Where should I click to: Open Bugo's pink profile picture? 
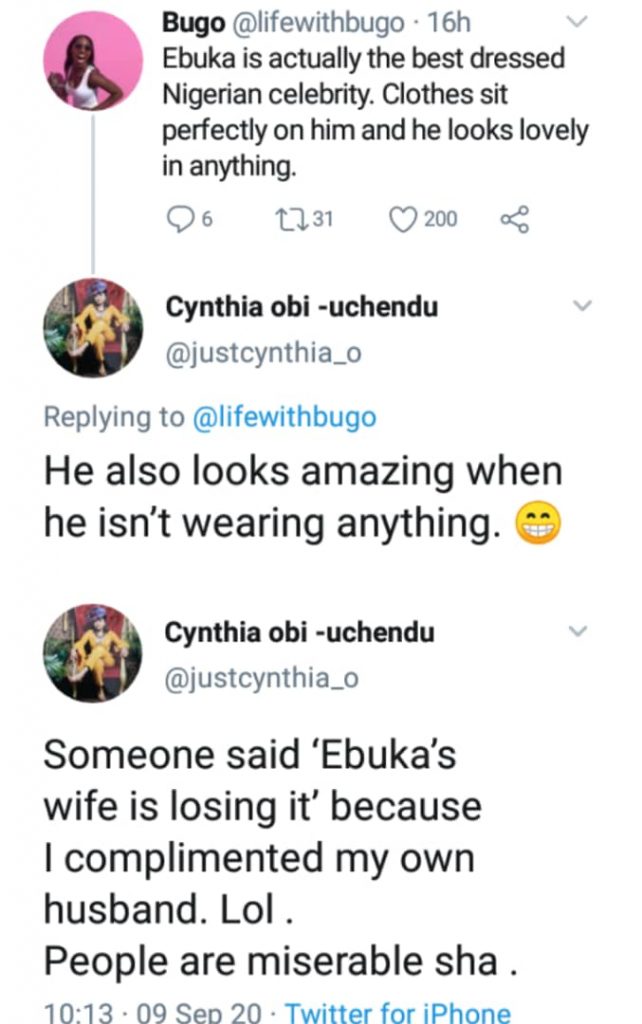point(93,61)
